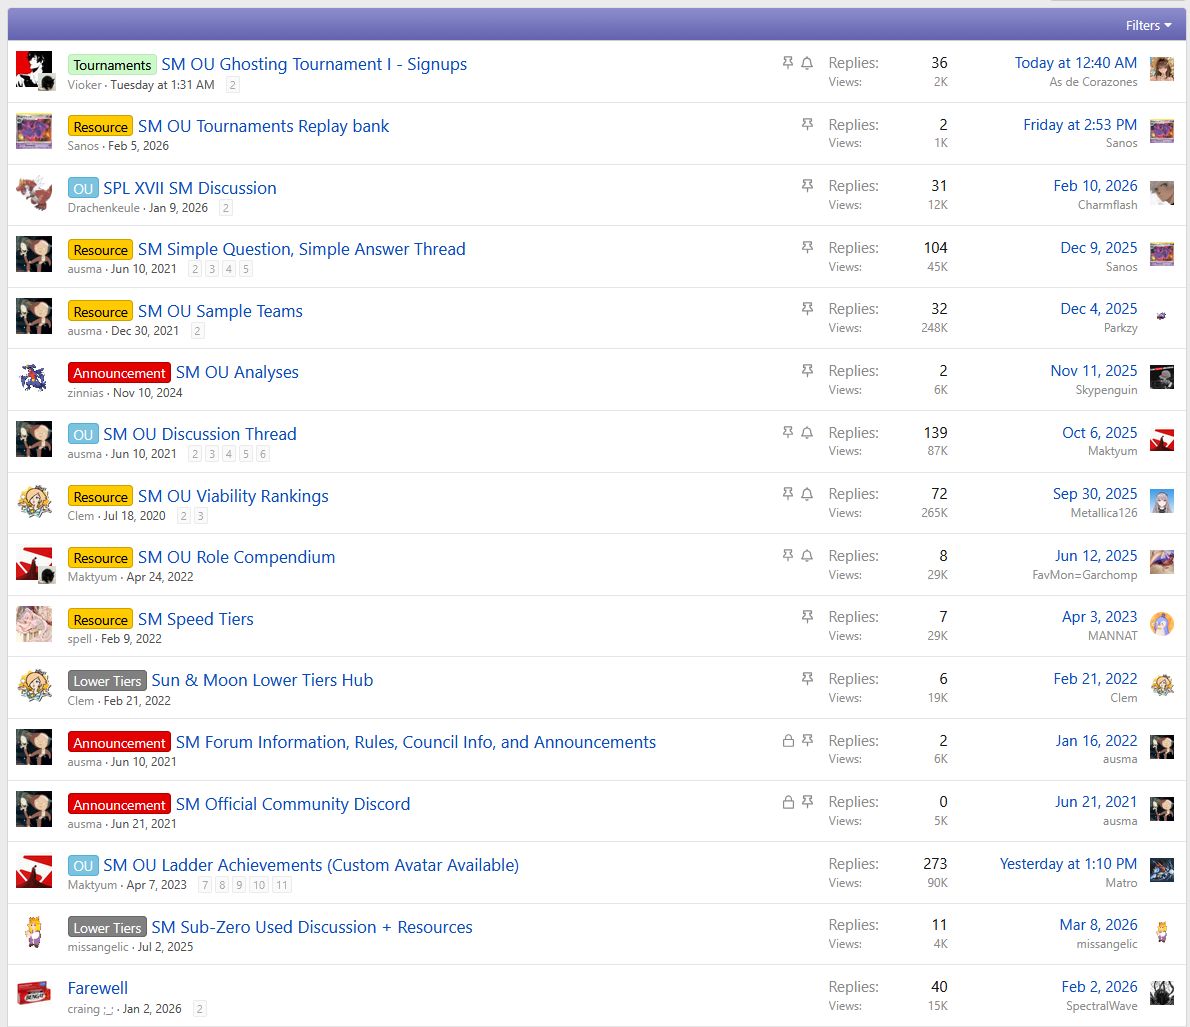Open the SM Speed Tiers thread

196,619
